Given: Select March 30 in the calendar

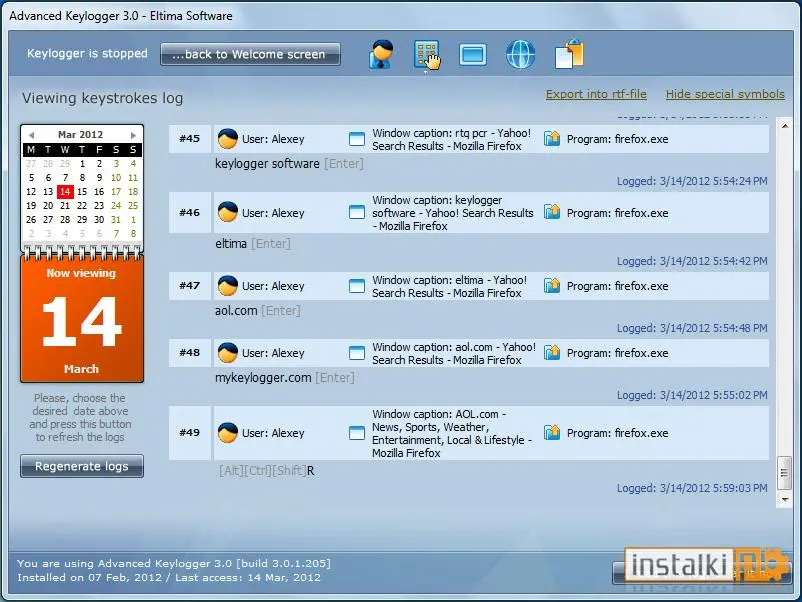Looking at the screenshot, I should [99, 219].
